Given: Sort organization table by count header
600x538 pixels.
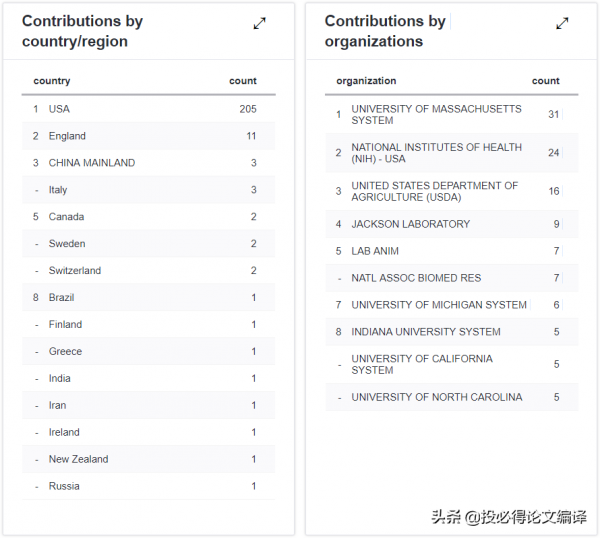Looking at the screenshot, I should click(546, 81).
